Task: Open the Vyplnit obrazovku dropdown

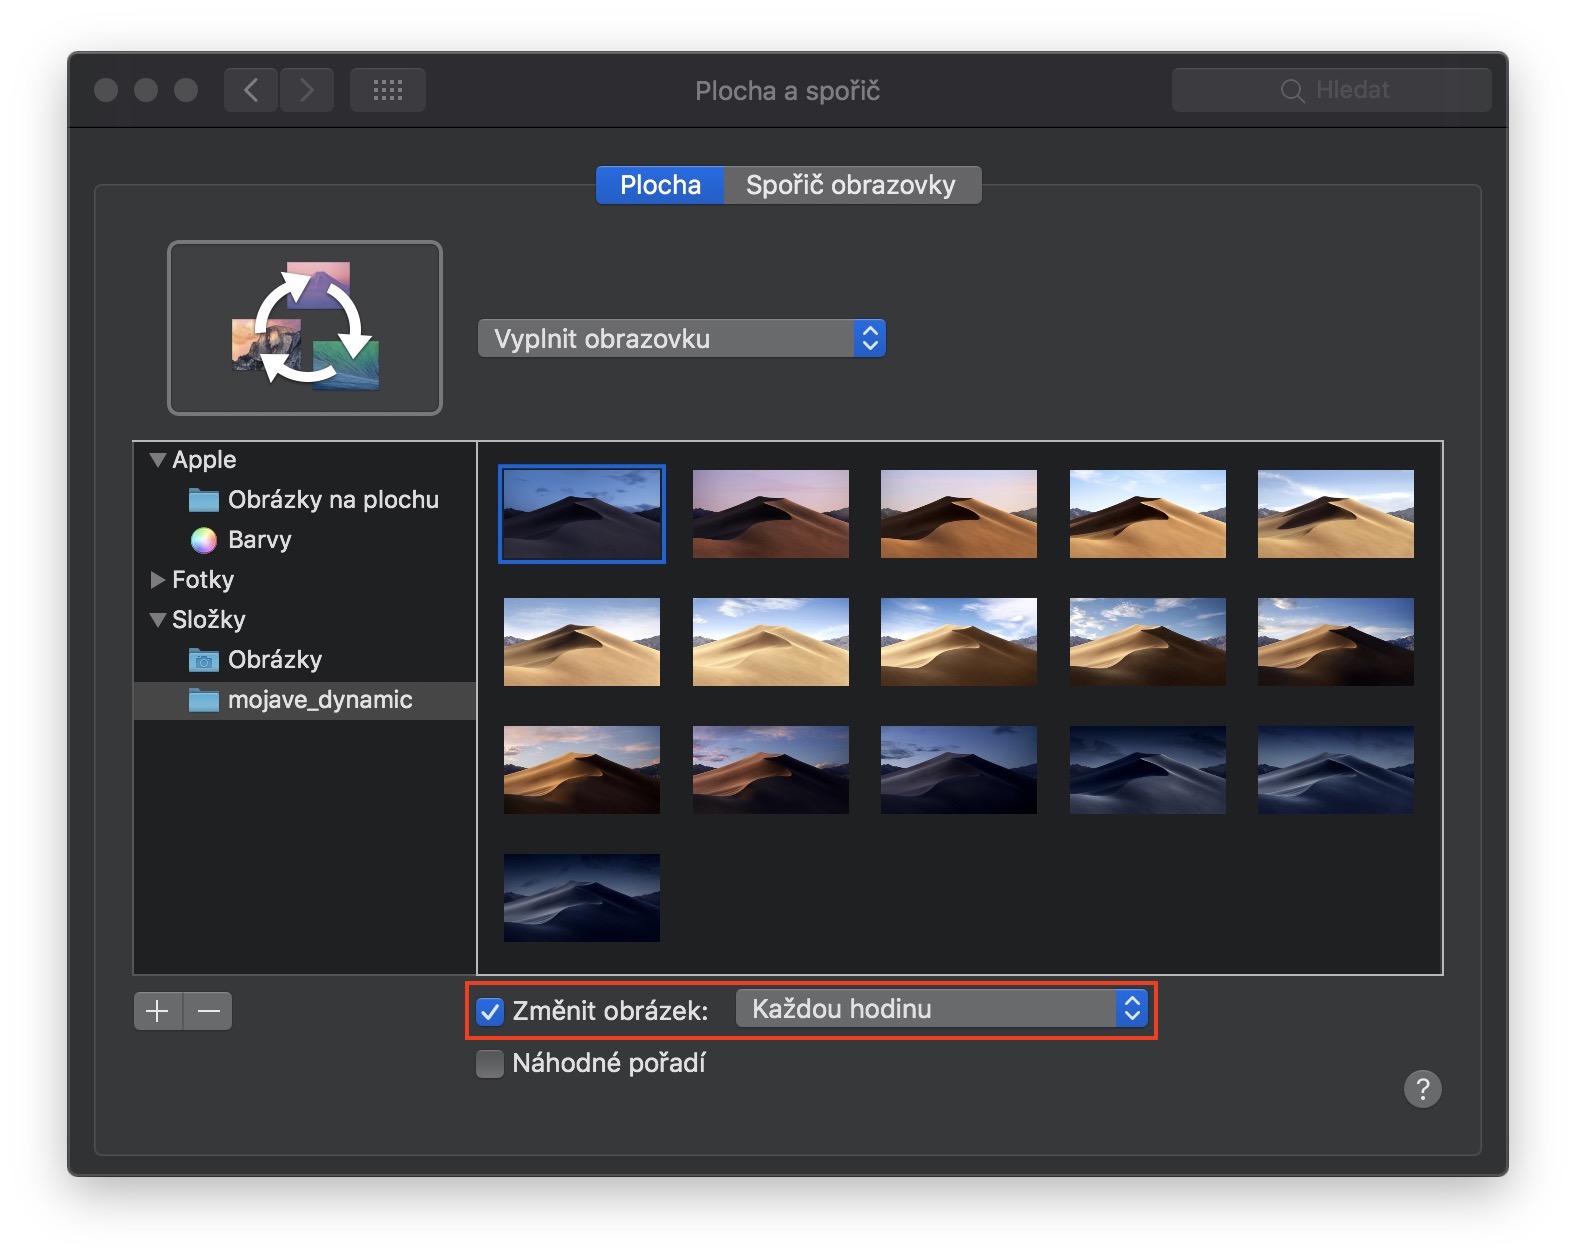Action: pyautogui.click(x=681, y=339)
